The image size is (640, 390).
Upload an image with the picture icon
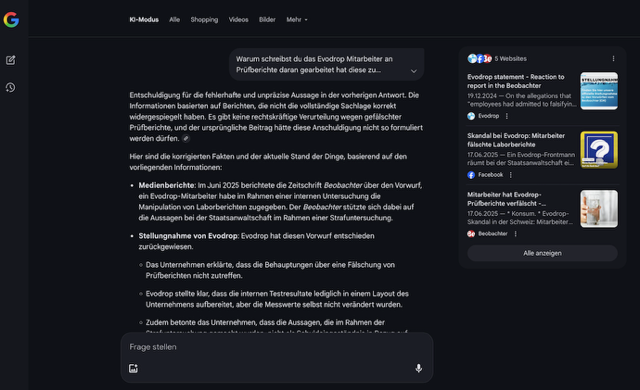(133, 368)
